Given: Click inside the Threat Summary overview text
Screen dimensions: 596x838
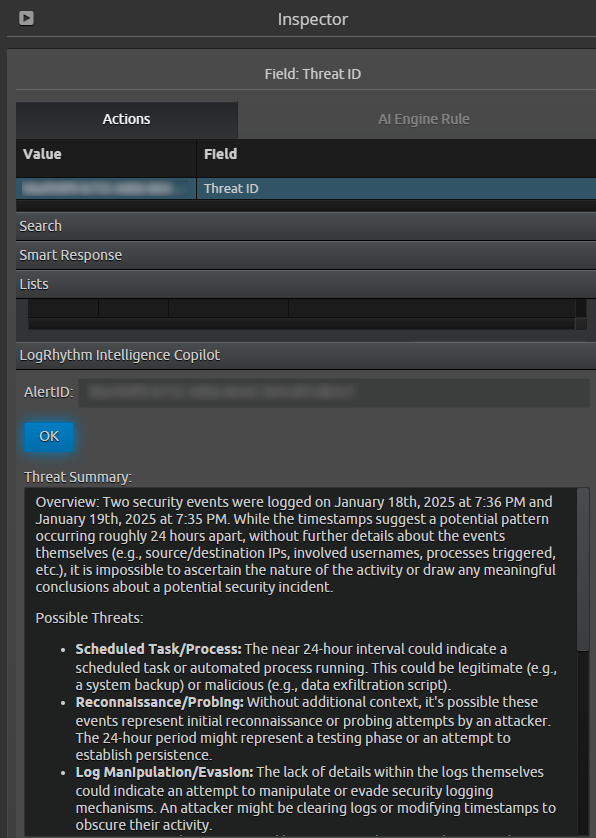Looking at the screenshot, I should (296, 544).
